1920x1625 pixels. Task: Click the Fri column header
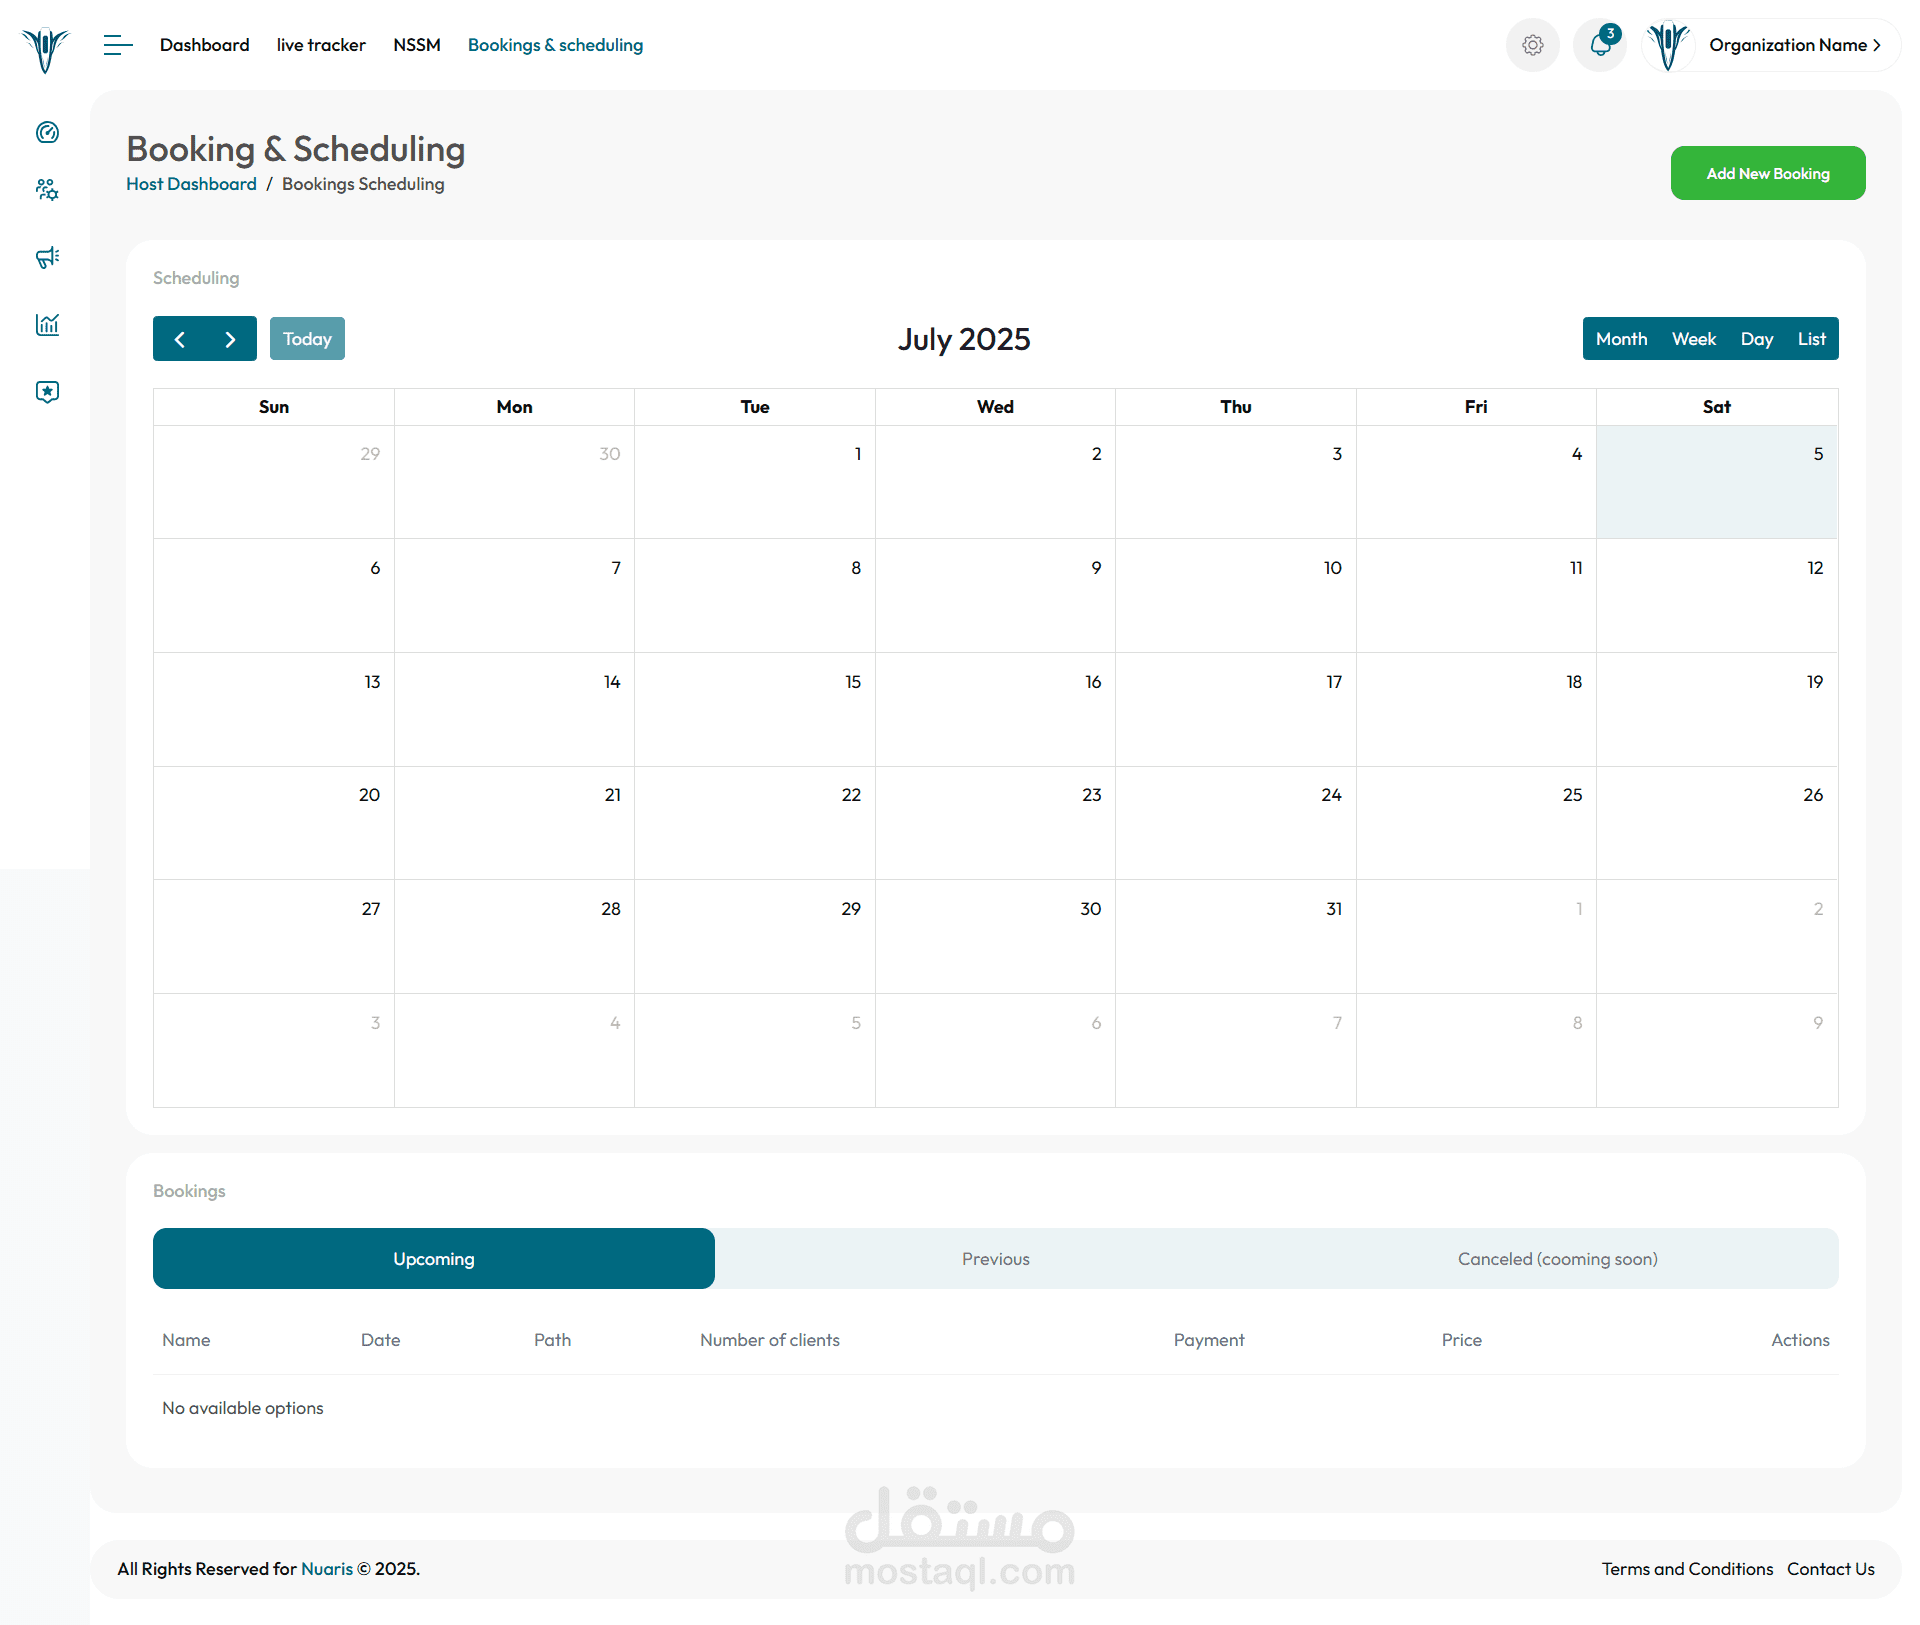pos(1476,407)
